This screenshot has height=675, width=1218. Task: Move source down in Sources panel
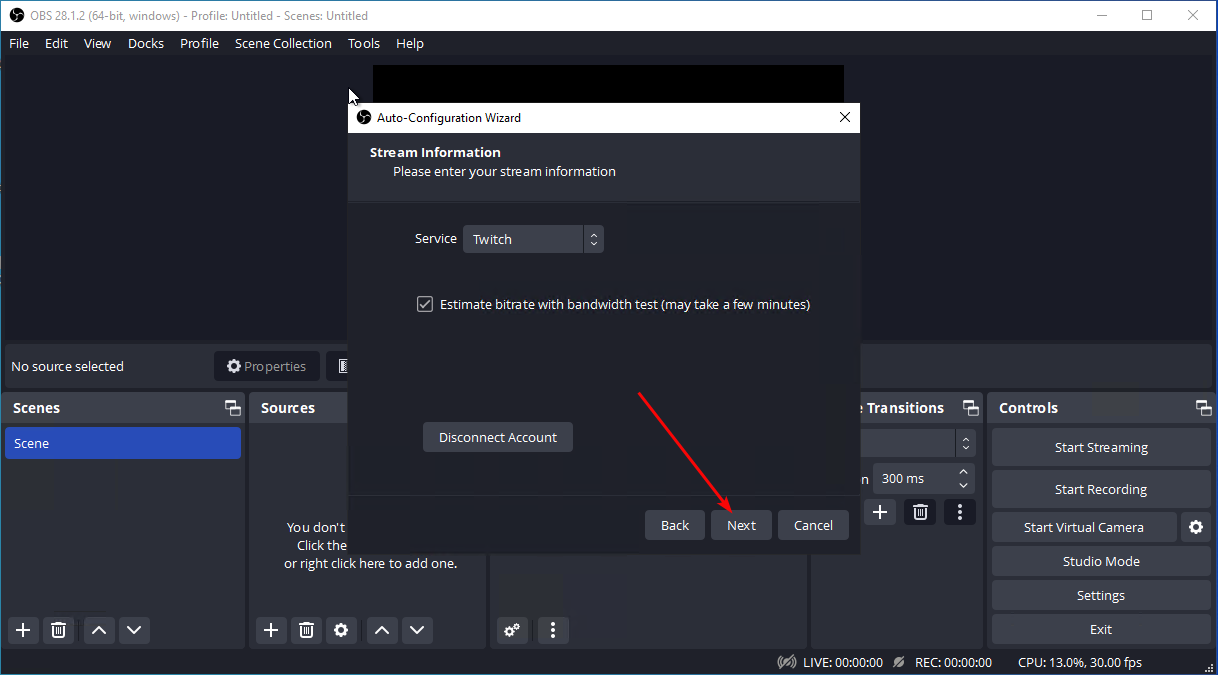(x=417, y=630)
